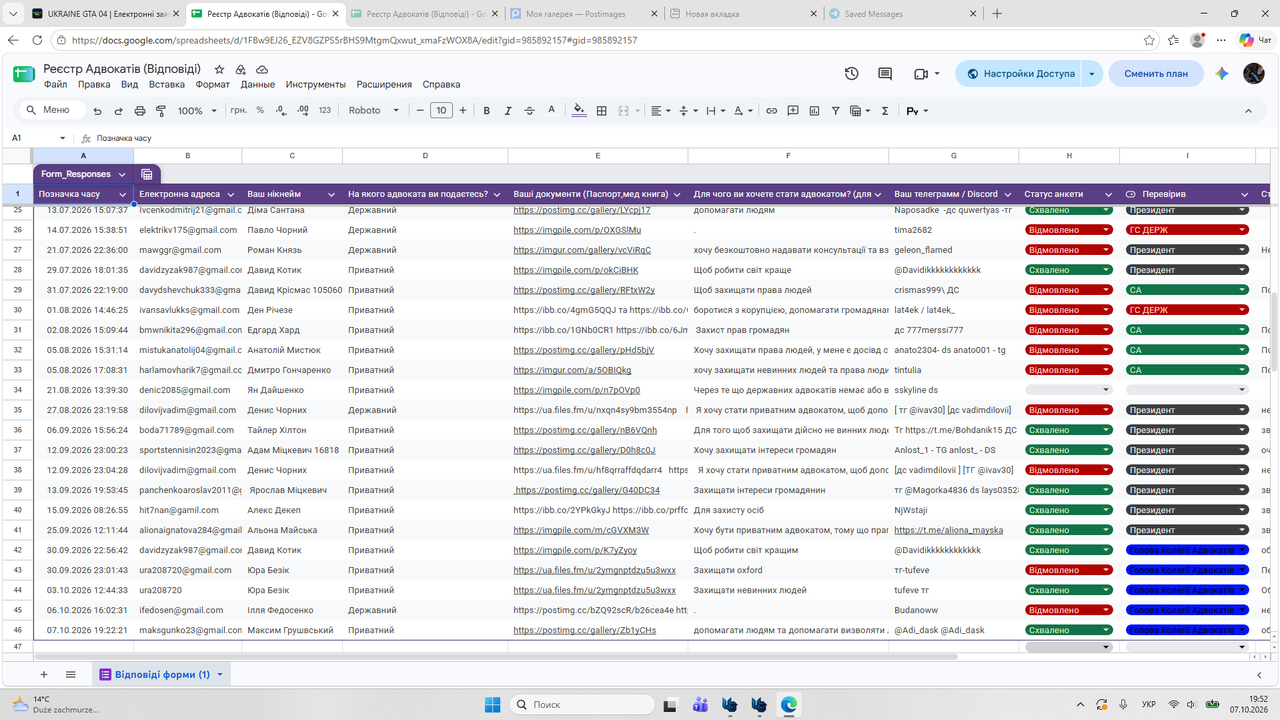
Task: Open the Roboto font dropdown
Action: click(374, 111)
